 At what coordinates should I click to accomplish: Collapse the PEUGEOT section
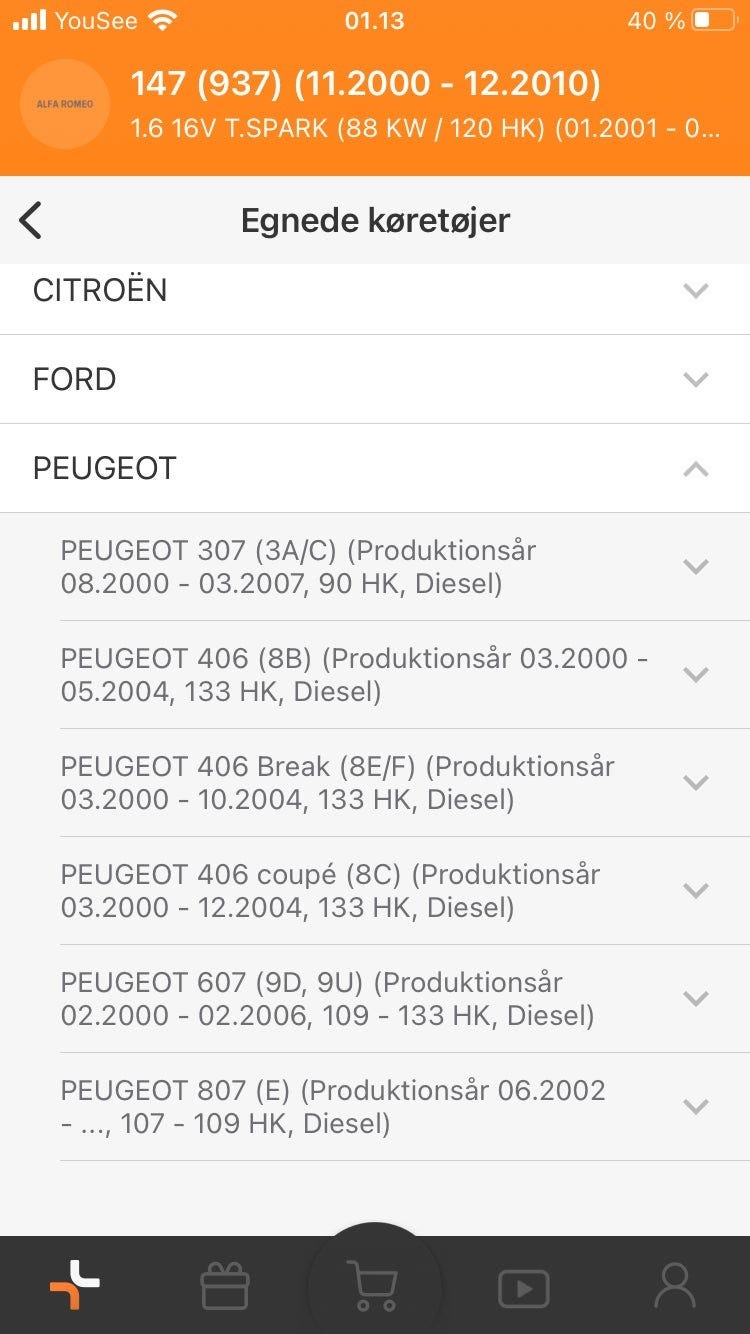[695, 469]
